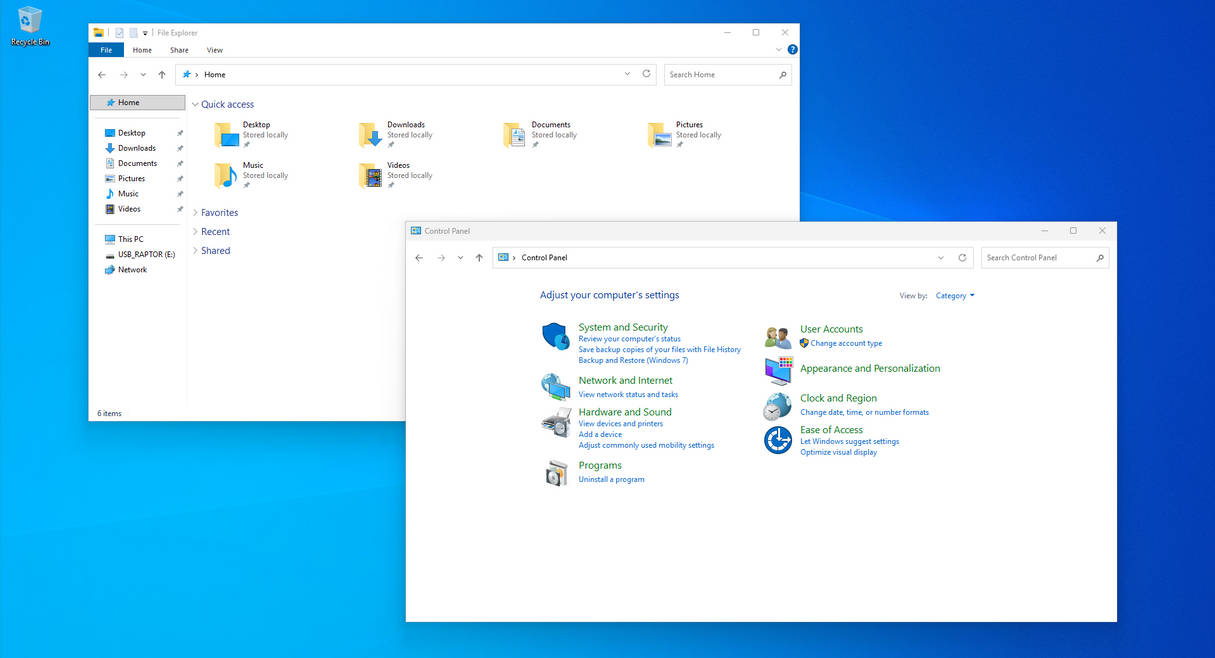Open the Recycle Bin desktop icon
The width and height of the screenshot is (1215, 658).
click(x=30, y=26)
